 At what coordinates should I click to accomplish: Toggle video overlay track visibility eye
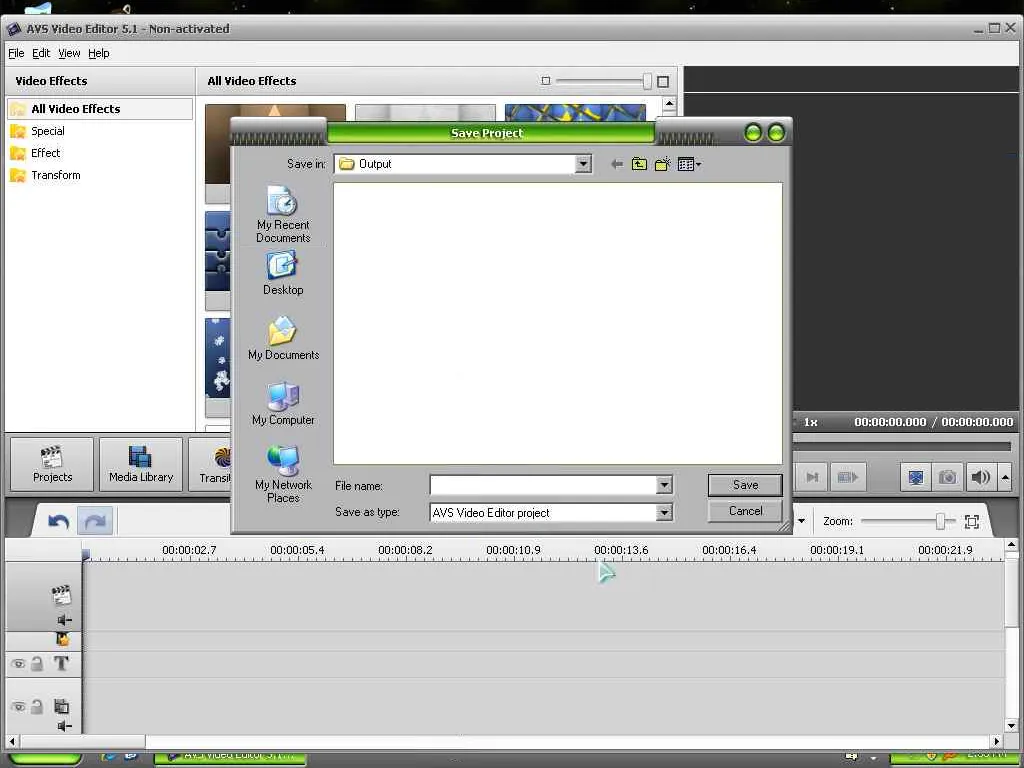18,707
